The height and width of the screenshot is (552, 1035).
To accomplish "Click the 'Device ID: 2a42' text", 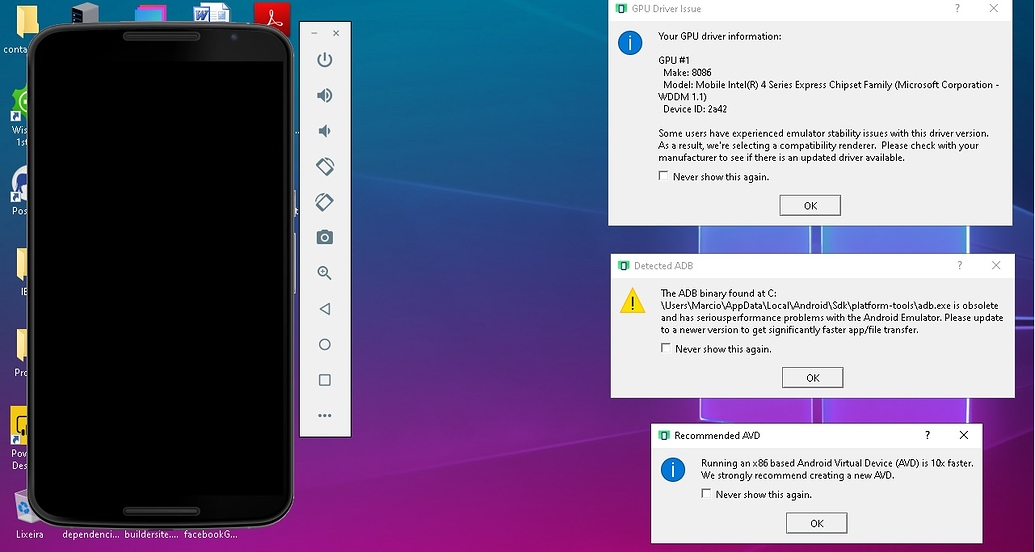I will 695,109.
